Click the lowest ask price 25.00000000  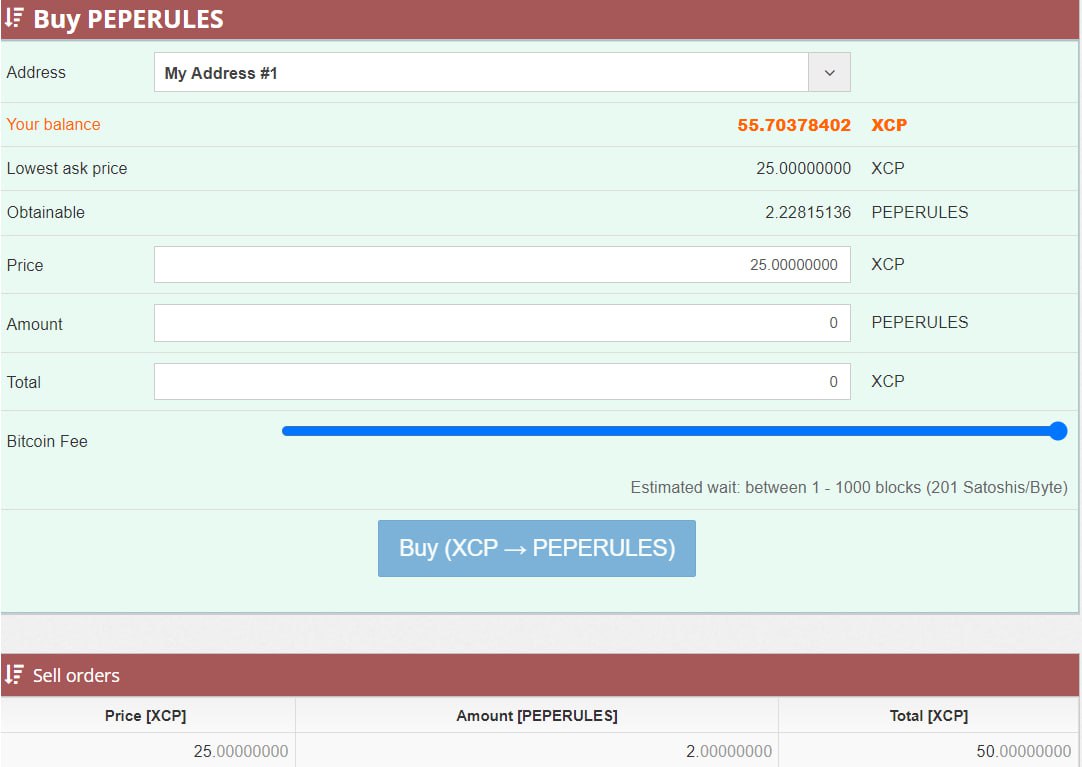coord(803,168)
